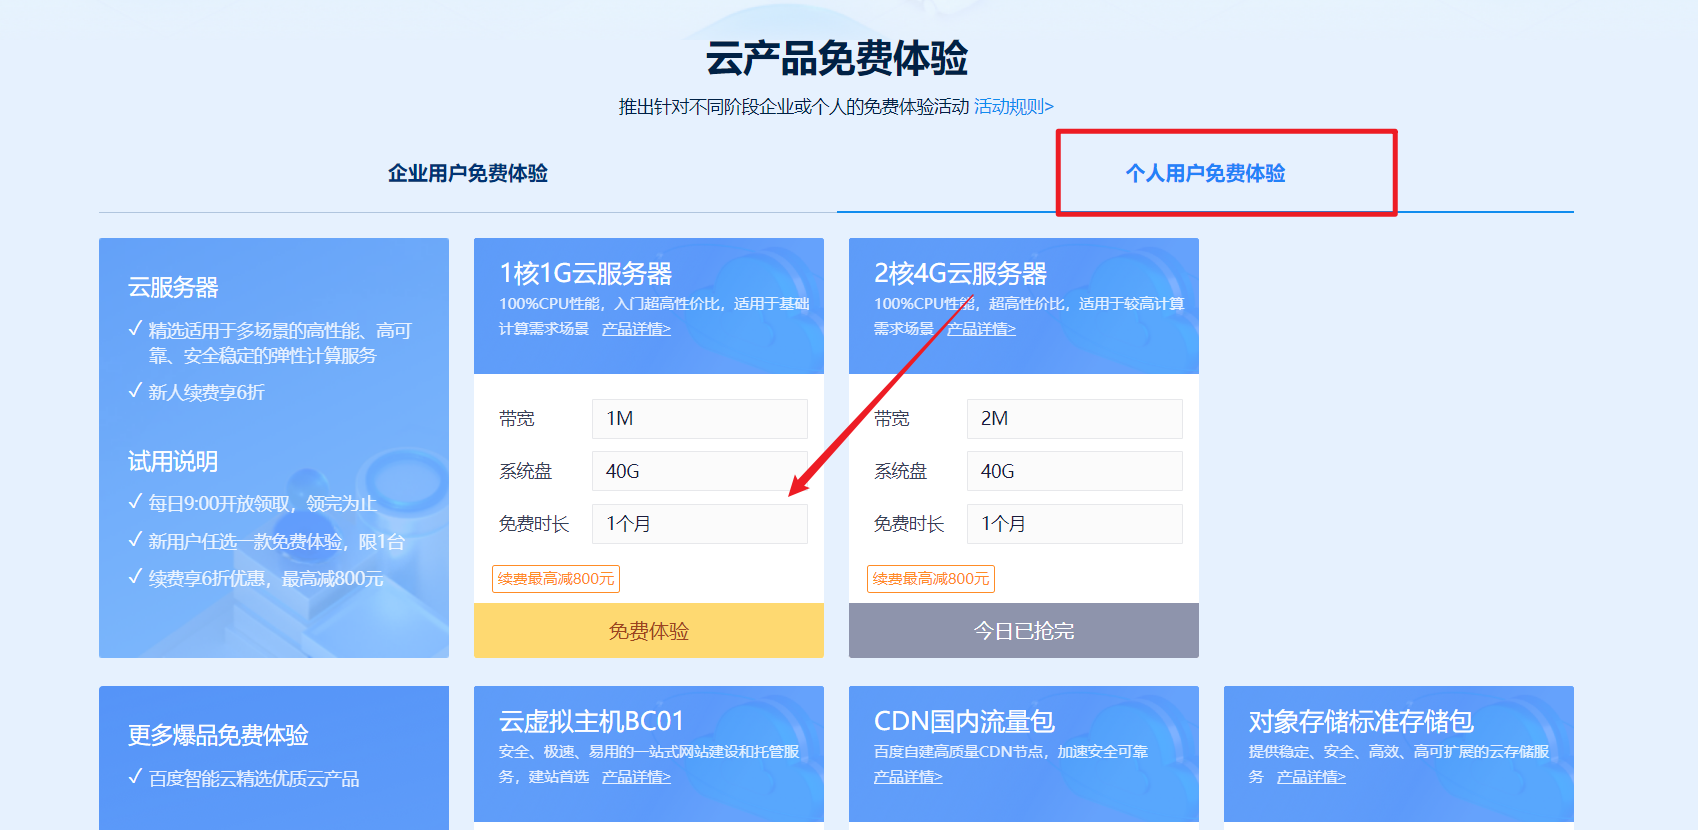Open 产品详情 for CDN国内流量包
This screenshot has width=1698, height=830.
pos(908,777)
